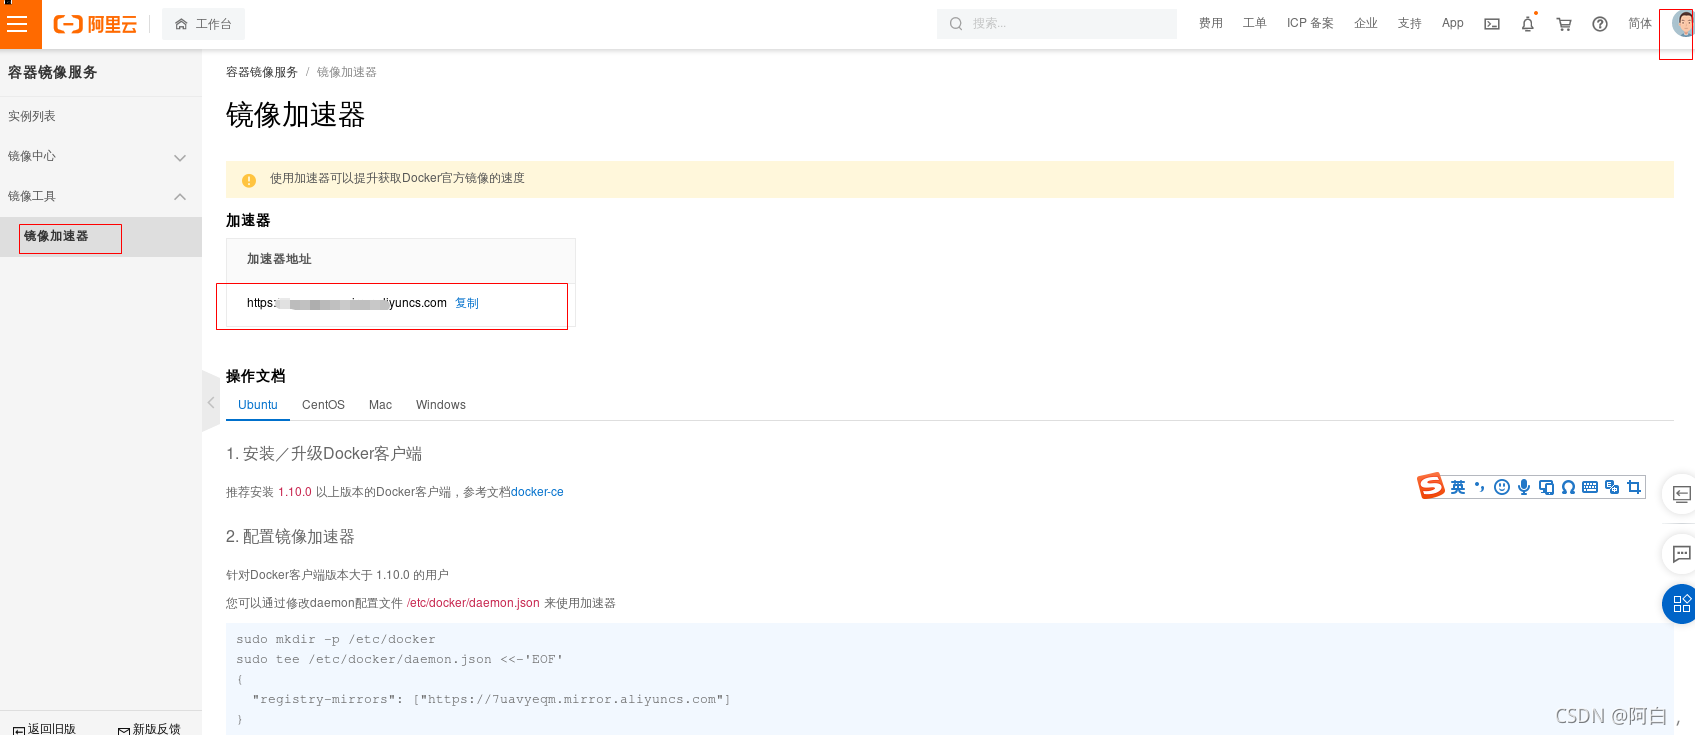1695x735 pixels.
Task: Open the hamburger menu at top left
Action: (x=18, y=24)
